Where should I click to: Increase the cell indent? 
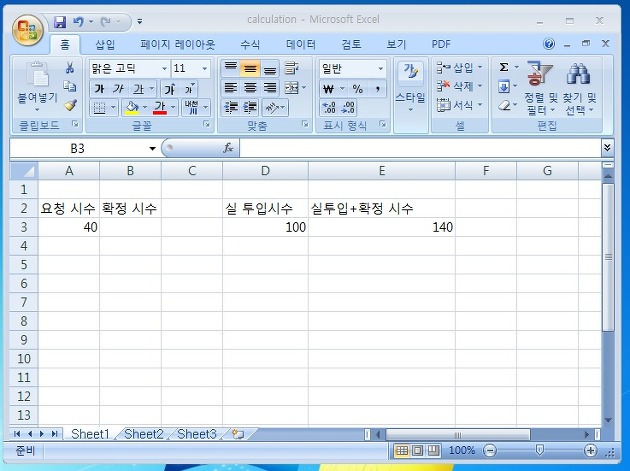[x=250, y=107]
